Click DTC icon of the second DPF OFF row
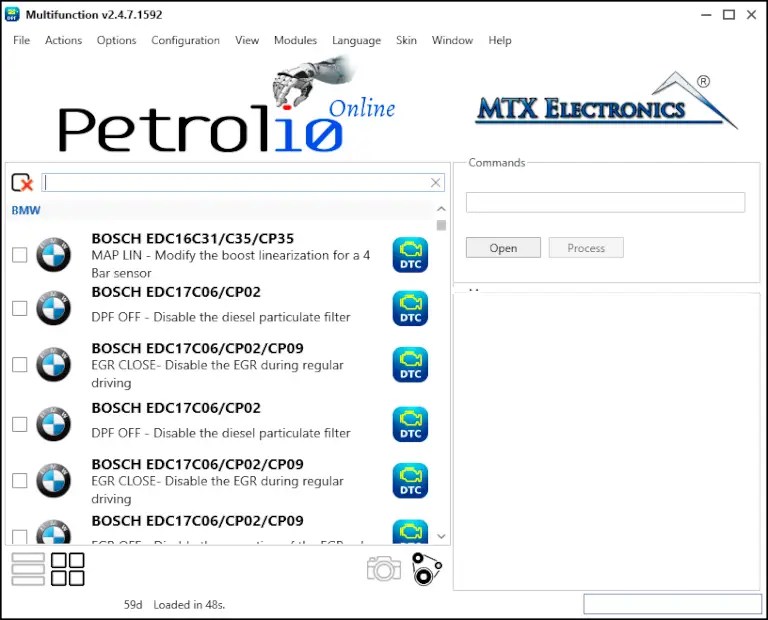This screenshot has height=620, width=768. (x=410, y=425)
